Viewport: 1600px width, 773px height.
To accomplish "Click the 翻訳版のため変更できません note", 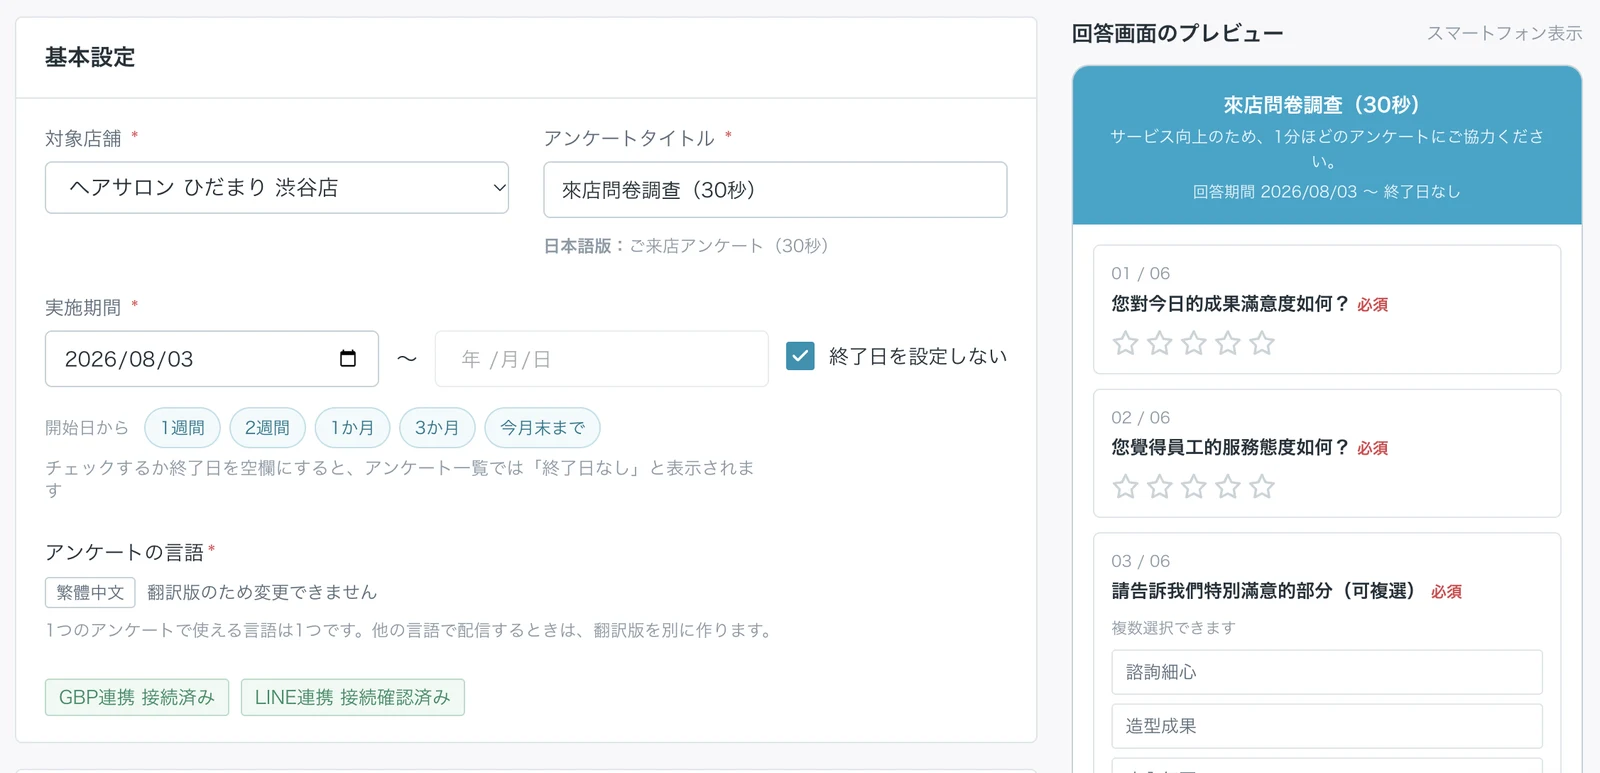I will 262,592.
